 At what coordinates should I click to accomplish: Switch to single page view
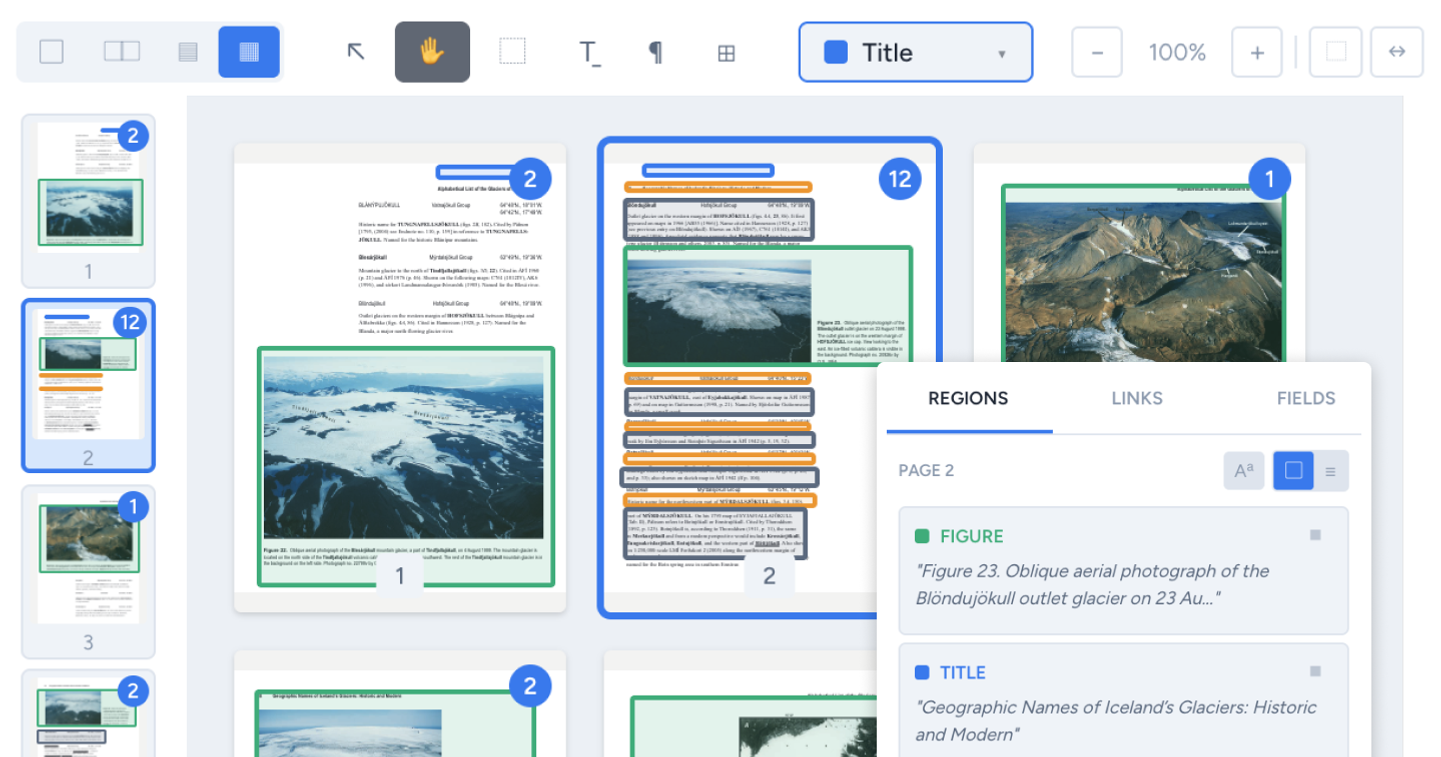pos(52,52)
